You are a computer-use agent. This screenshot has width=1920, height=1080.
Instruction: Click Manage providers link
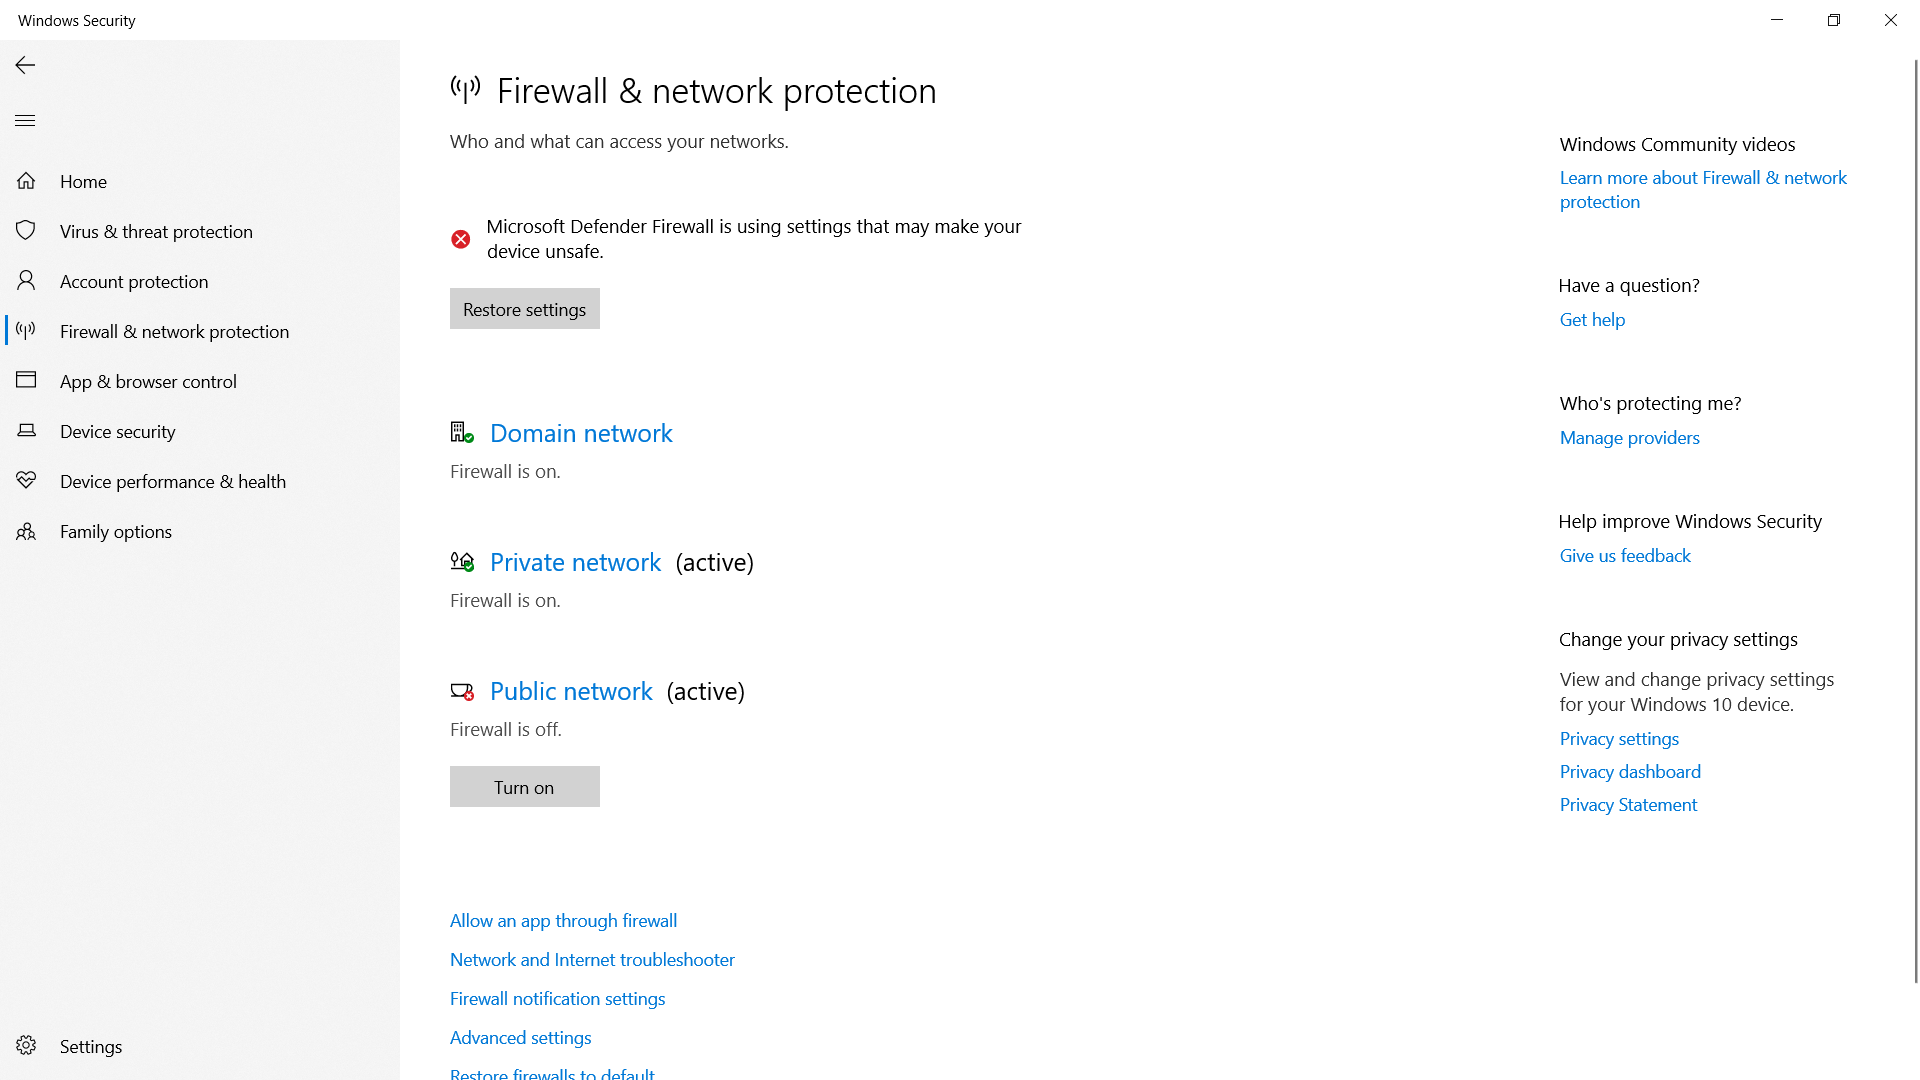coord(1629,438)
